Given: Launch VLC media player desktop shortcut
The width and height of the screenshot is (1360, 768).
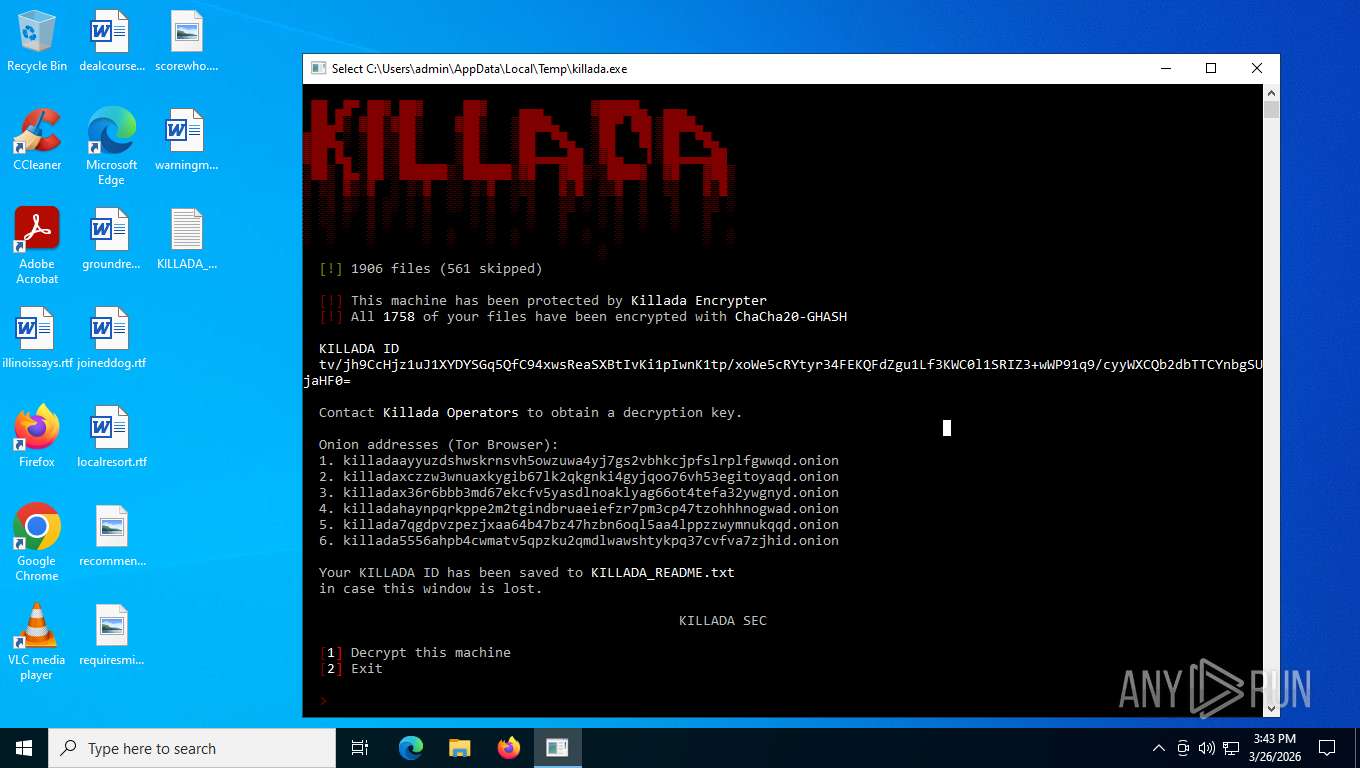Looking at the screenshot, I should (x=37, y=642).
